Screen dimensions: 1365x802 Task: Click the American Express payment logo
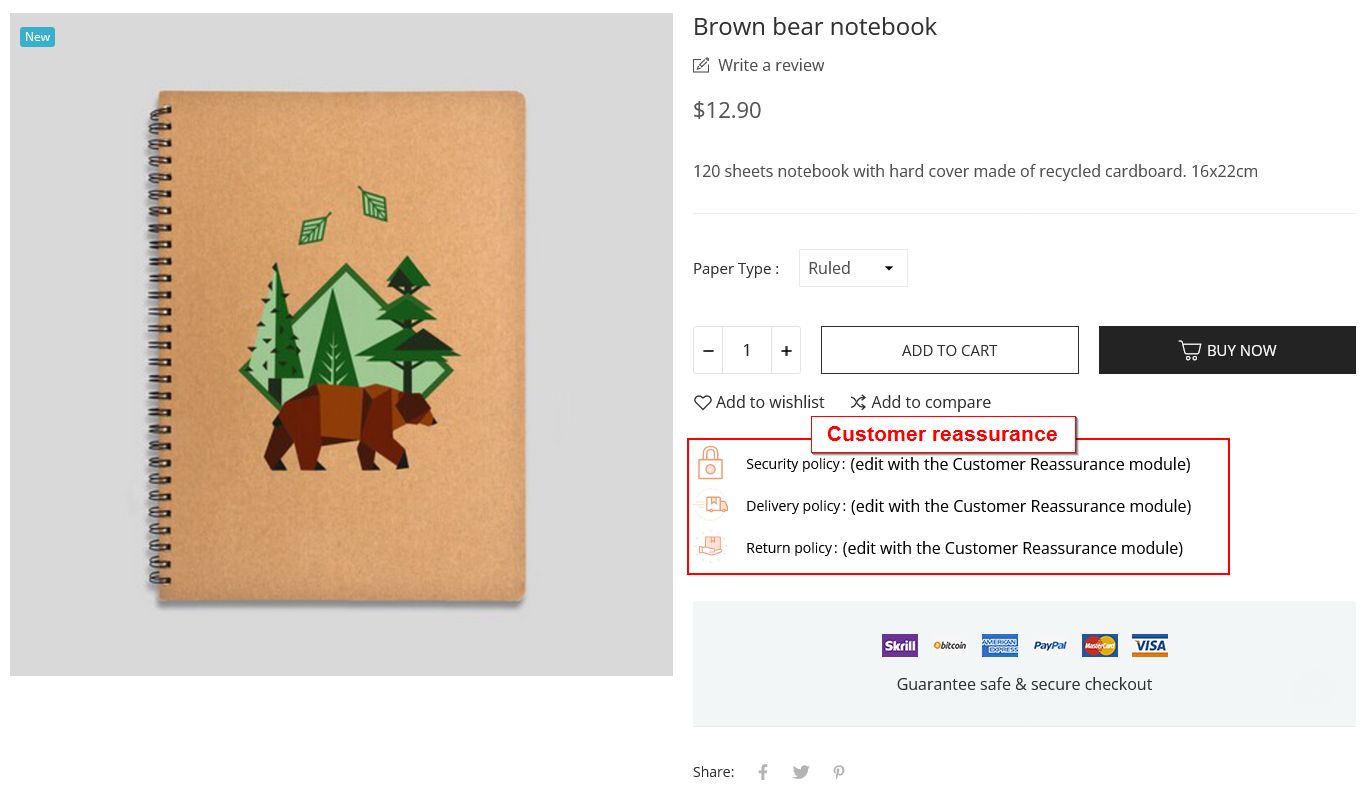tap(1000, 645)
